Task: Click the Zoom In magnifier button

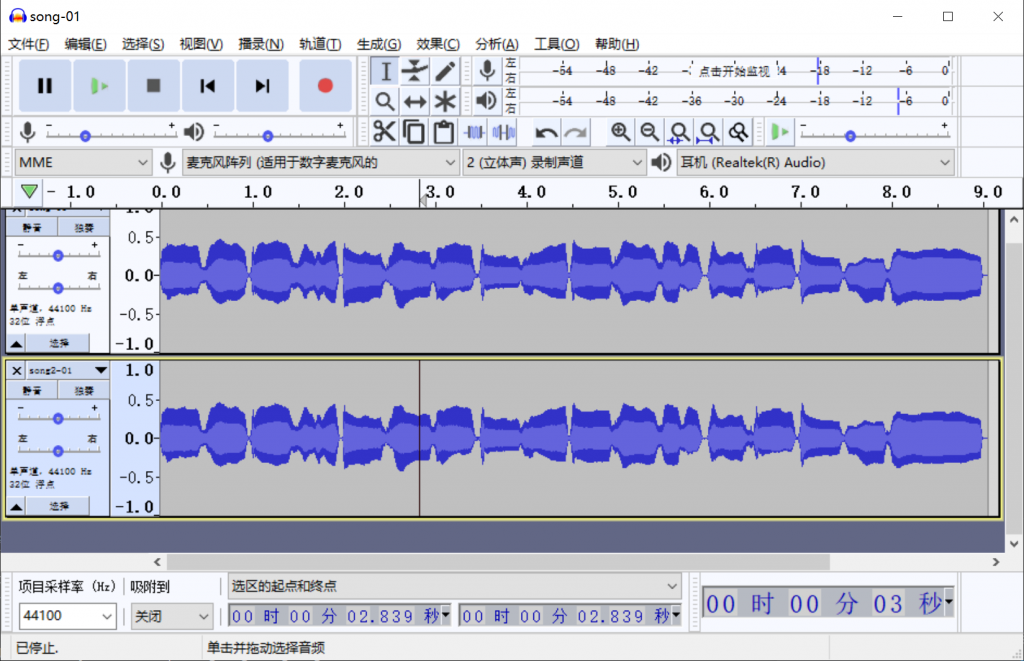Action: click(620, 132)
